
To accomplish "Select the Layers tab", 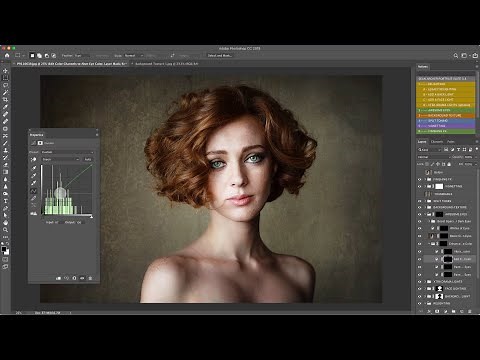I will coord(422,142).
